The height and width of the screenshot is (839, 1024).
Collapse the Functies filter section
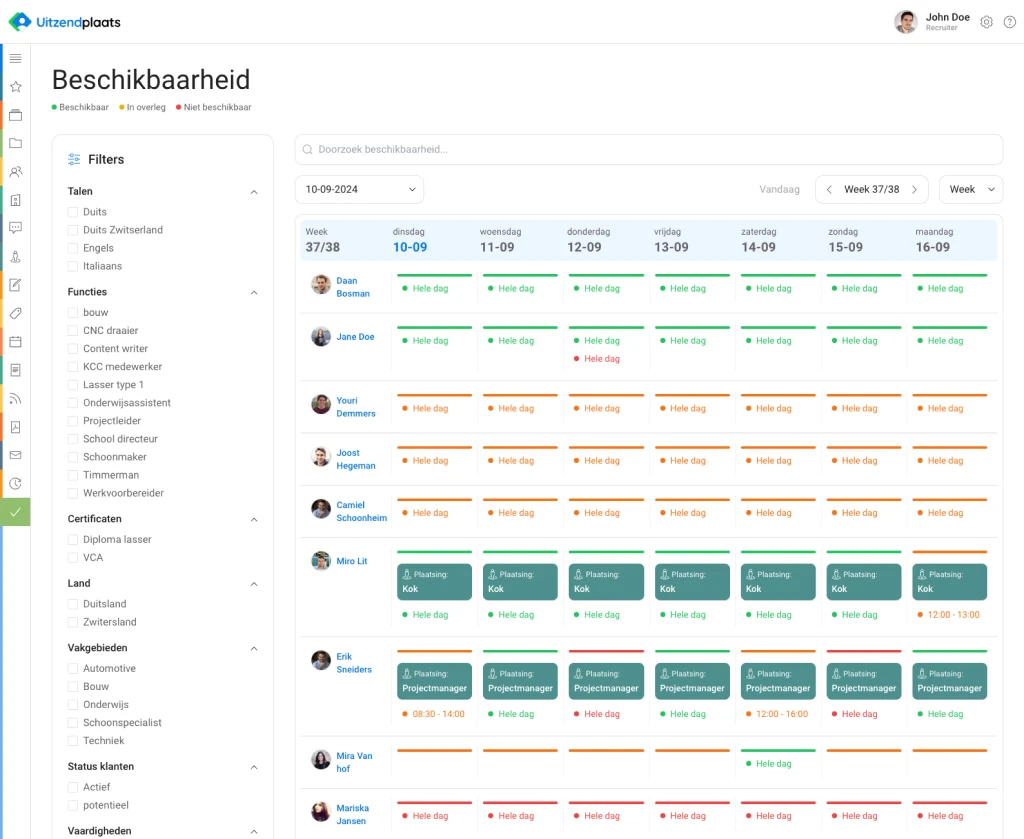[x=254, y=293]
